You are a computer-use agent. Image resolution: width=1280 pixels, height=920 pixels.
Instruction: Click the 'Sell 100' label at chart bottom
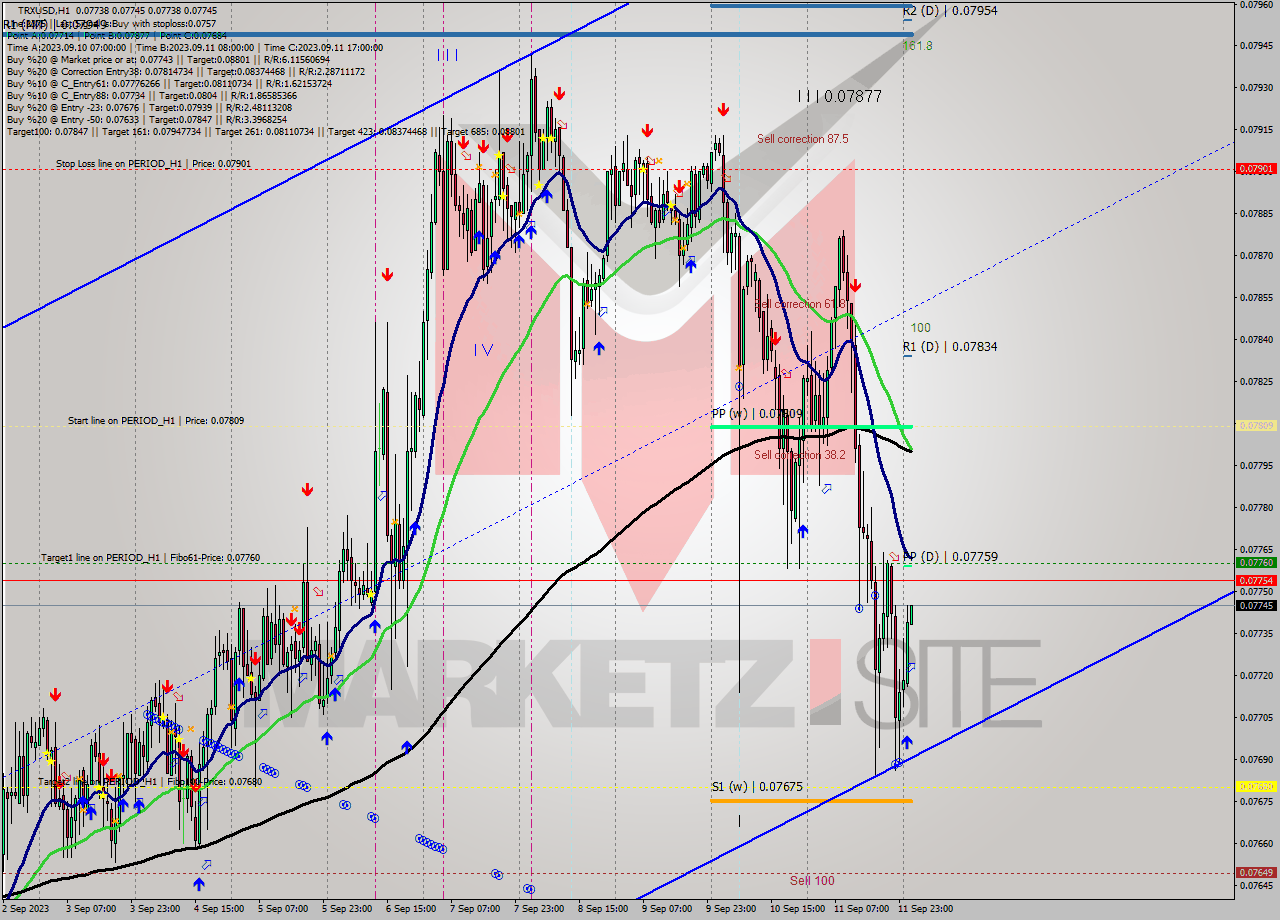[812, 880]
